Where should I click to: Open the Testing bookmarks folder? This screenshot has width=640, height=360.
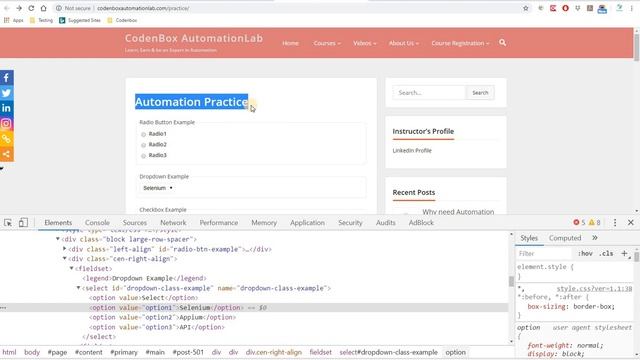click(41, 20)
